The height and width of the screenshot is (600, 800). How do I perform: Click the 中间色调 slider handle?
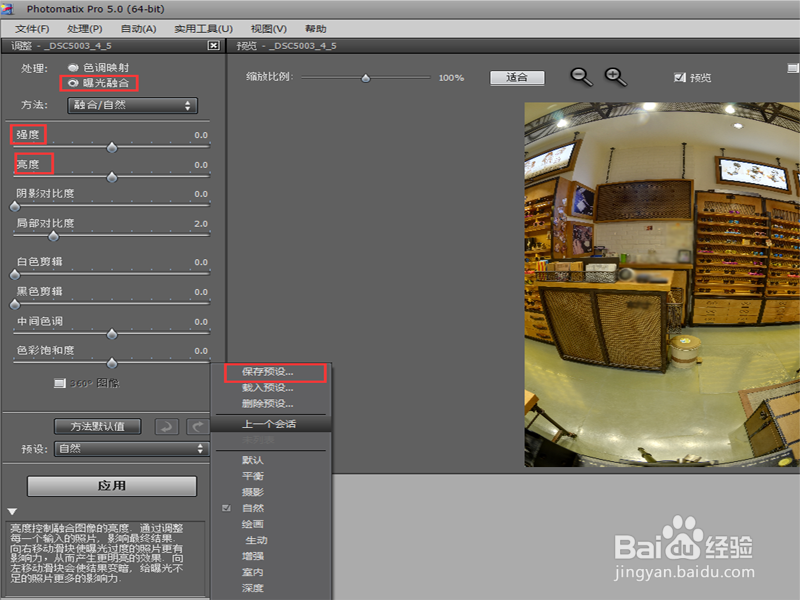click(112, 334)
